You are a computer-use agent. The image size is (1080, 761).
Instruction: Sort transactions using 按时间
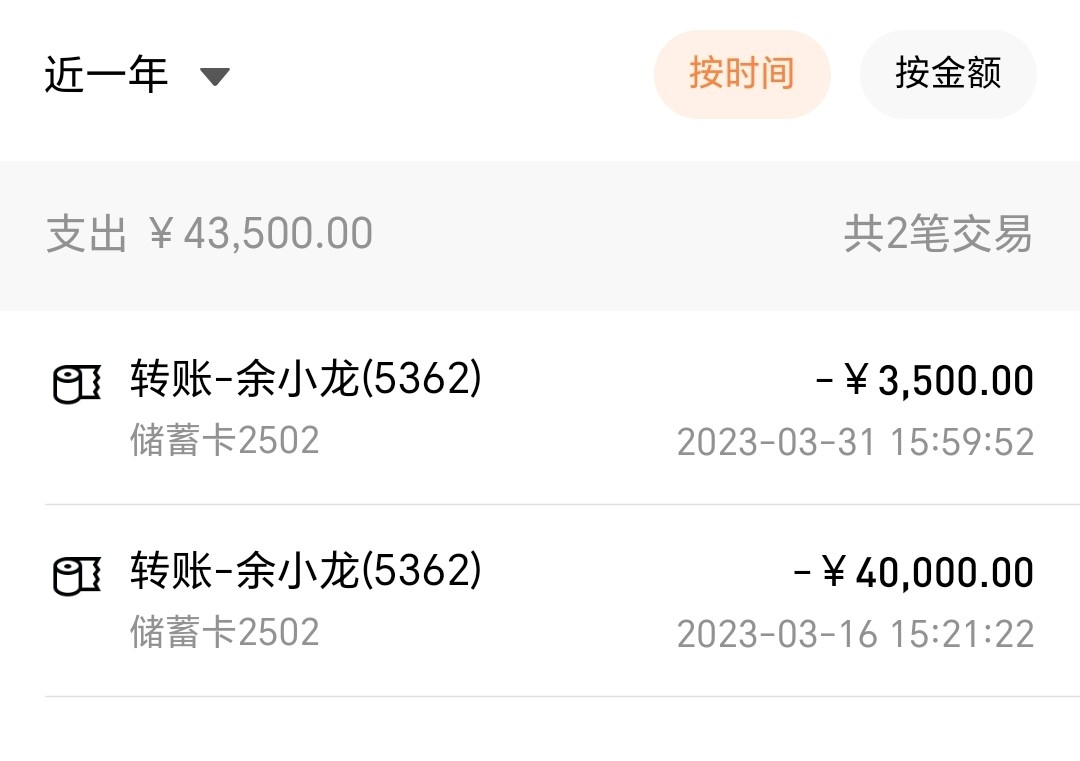(x=741, y=74)
